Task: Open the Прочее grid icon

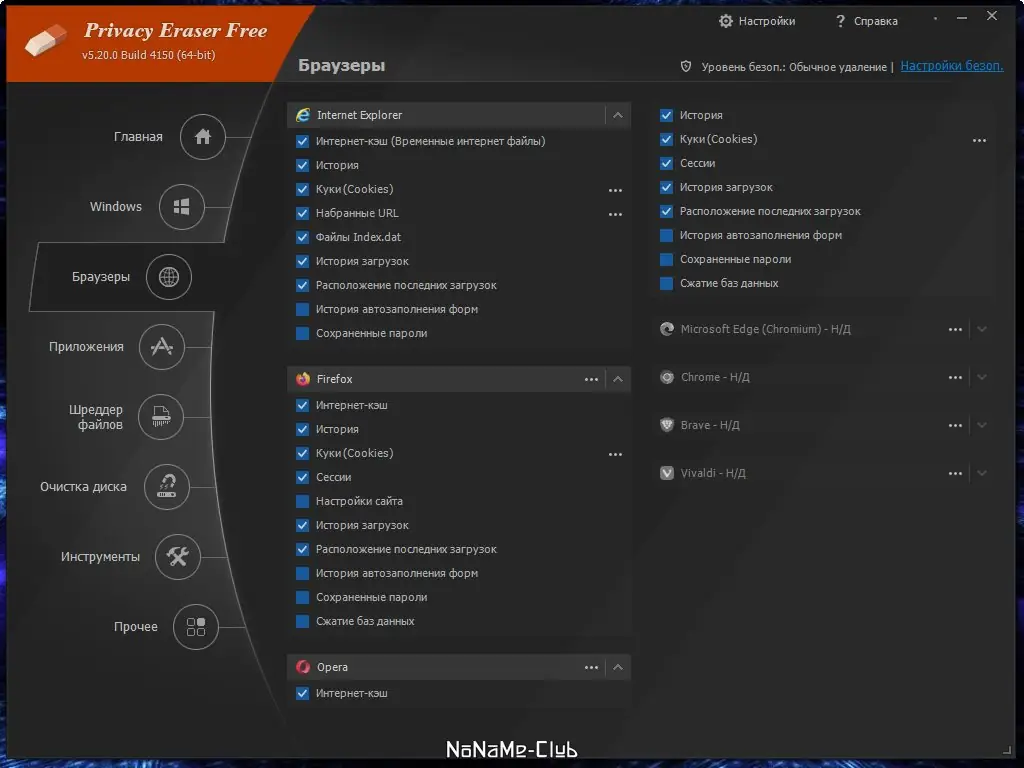Action: click(197, 627)
